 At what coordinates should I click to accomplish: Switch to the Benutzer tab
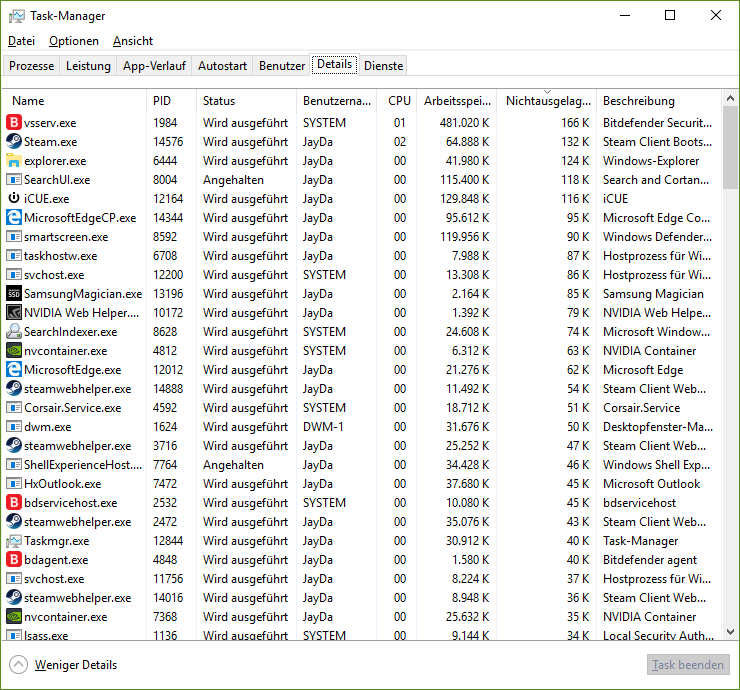click(x=282, y=66)
